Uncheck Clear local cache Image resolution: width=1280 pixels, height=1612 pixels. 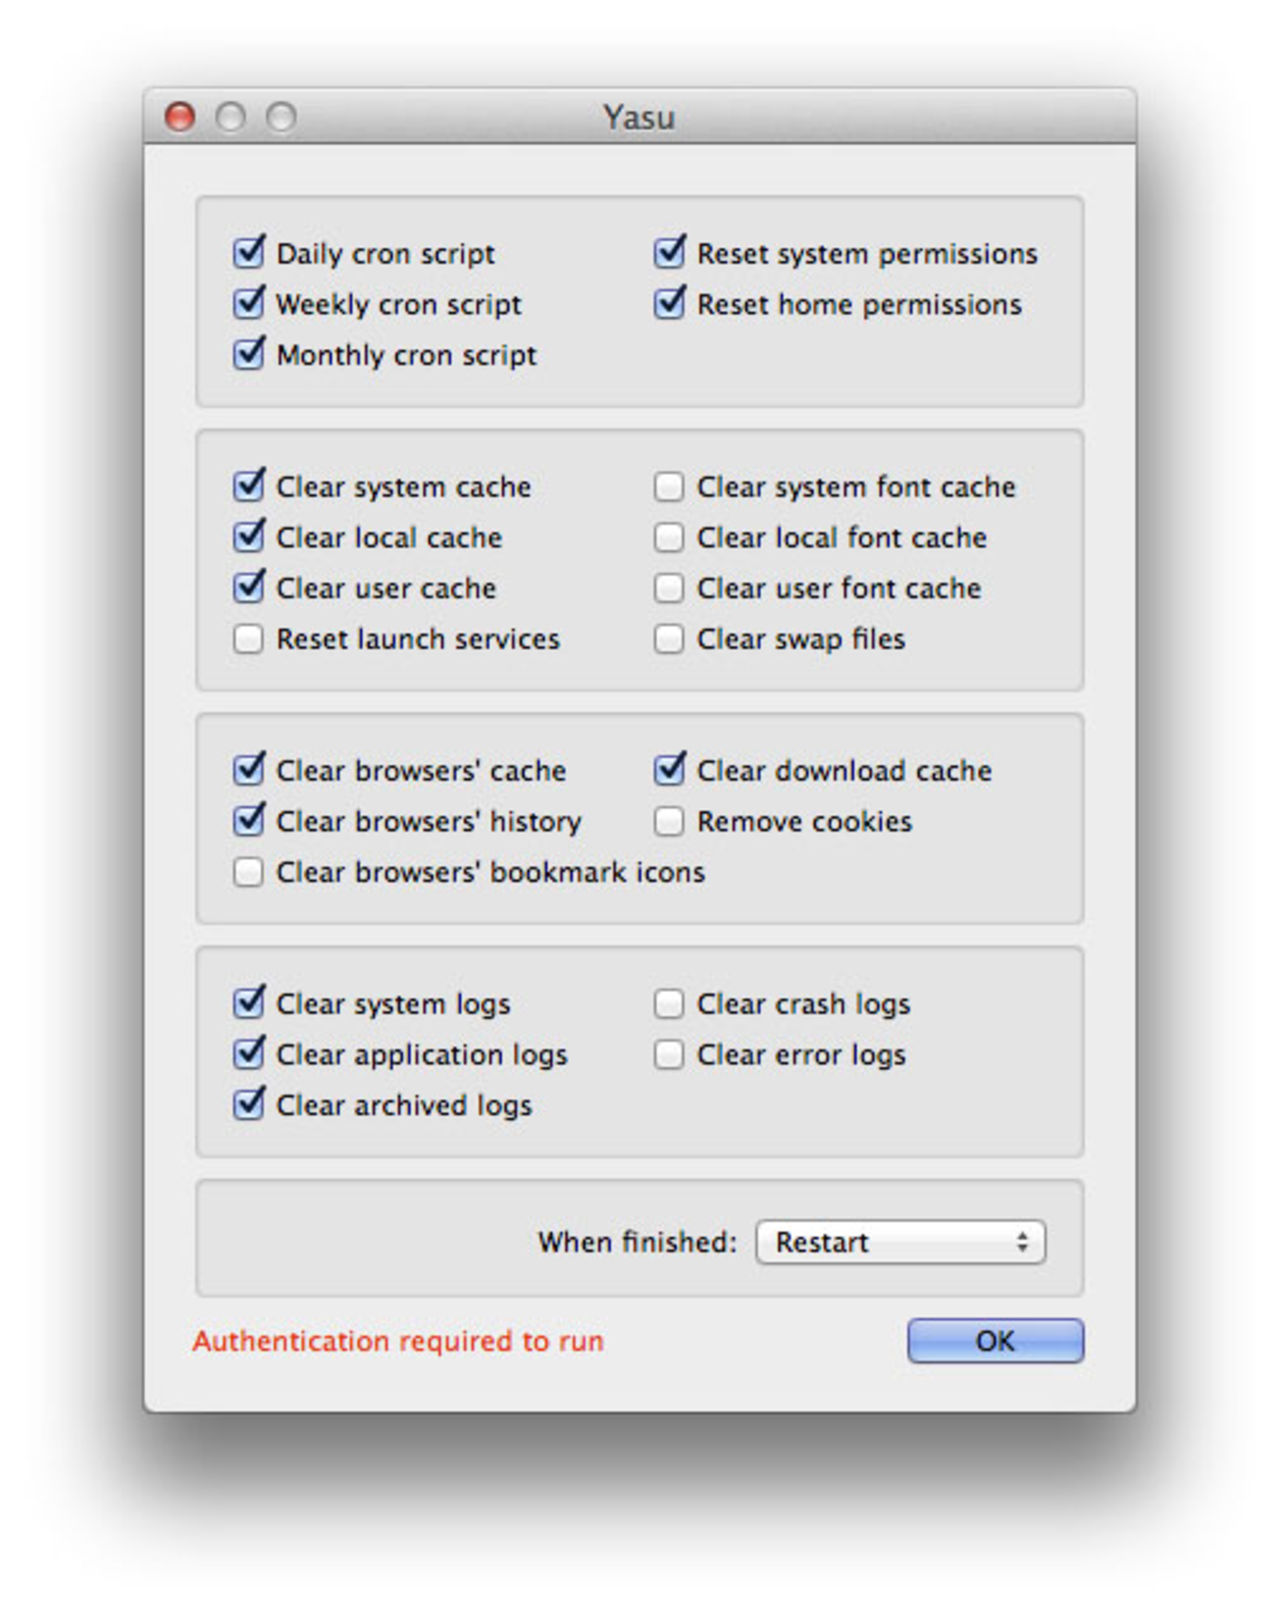[248, 538]
